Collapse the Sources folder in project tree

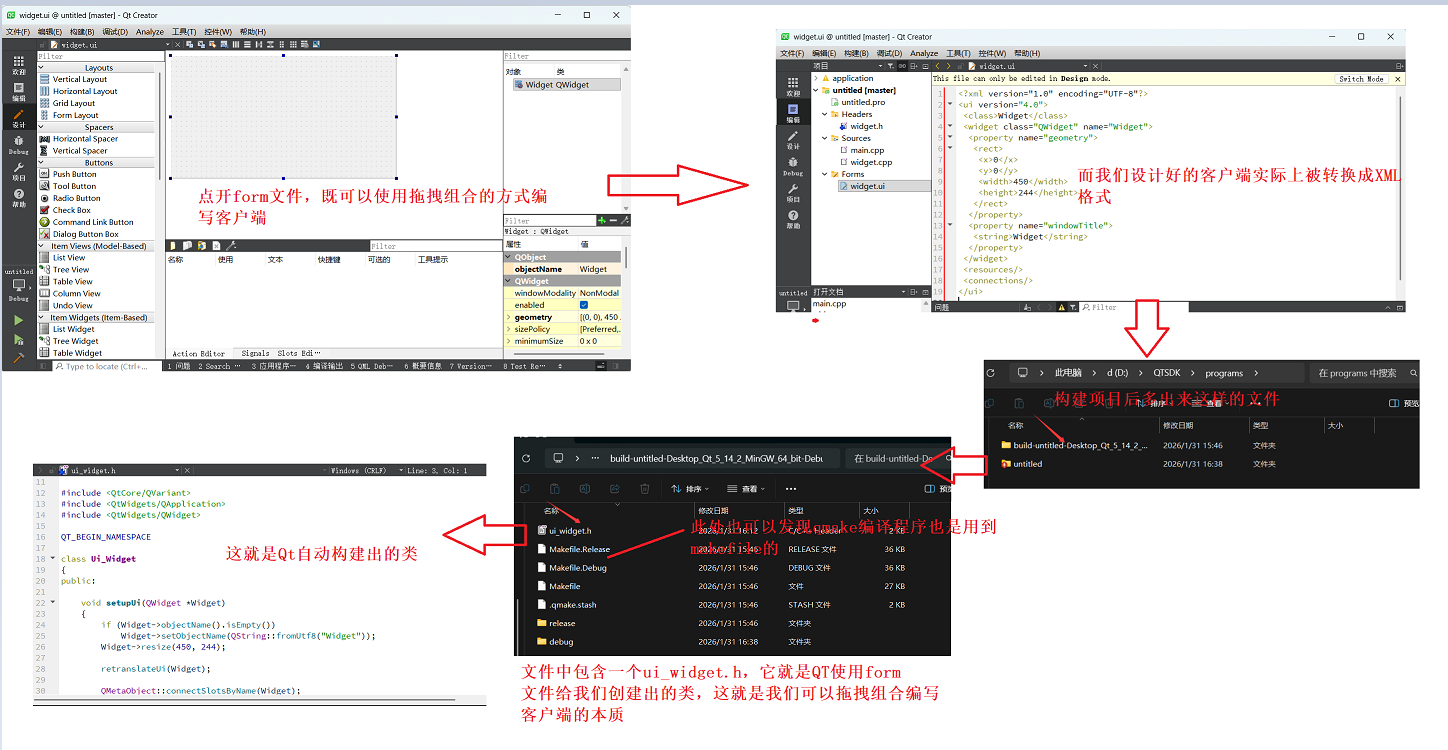tap(825, 138)
